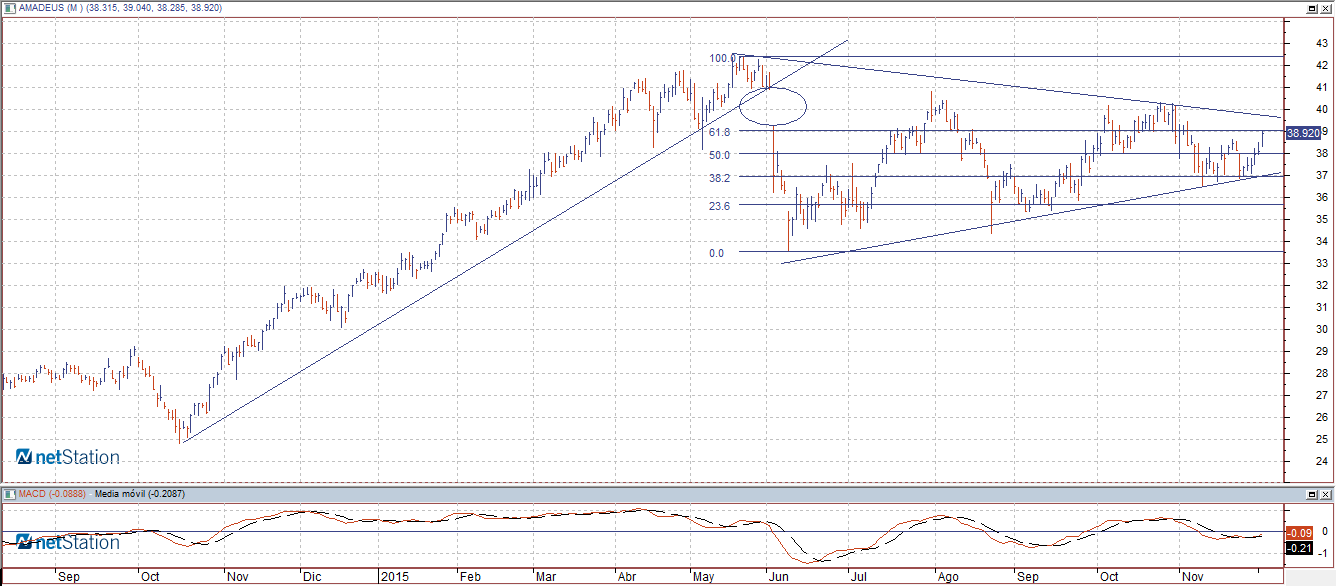Click the 30 price axis label

click(1321, 329)
